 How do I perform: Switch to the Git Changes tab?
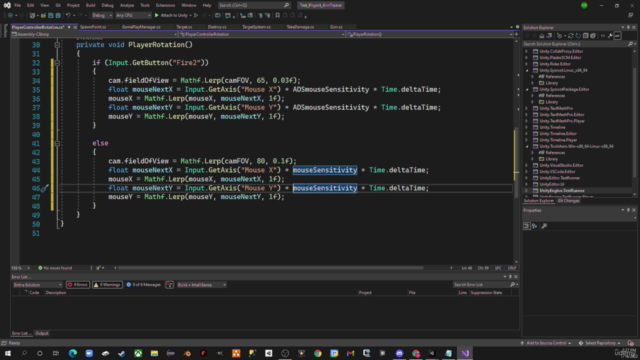[568, 201]
